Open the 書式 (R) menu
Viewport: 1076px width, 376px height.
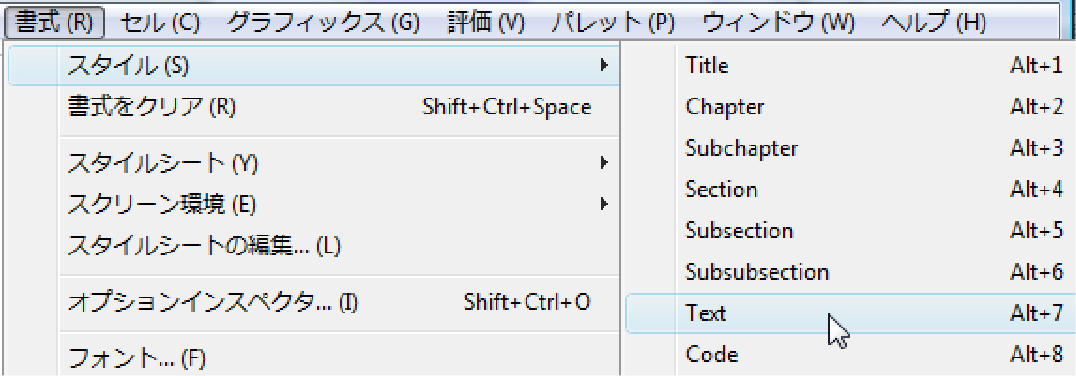(54, 23)
